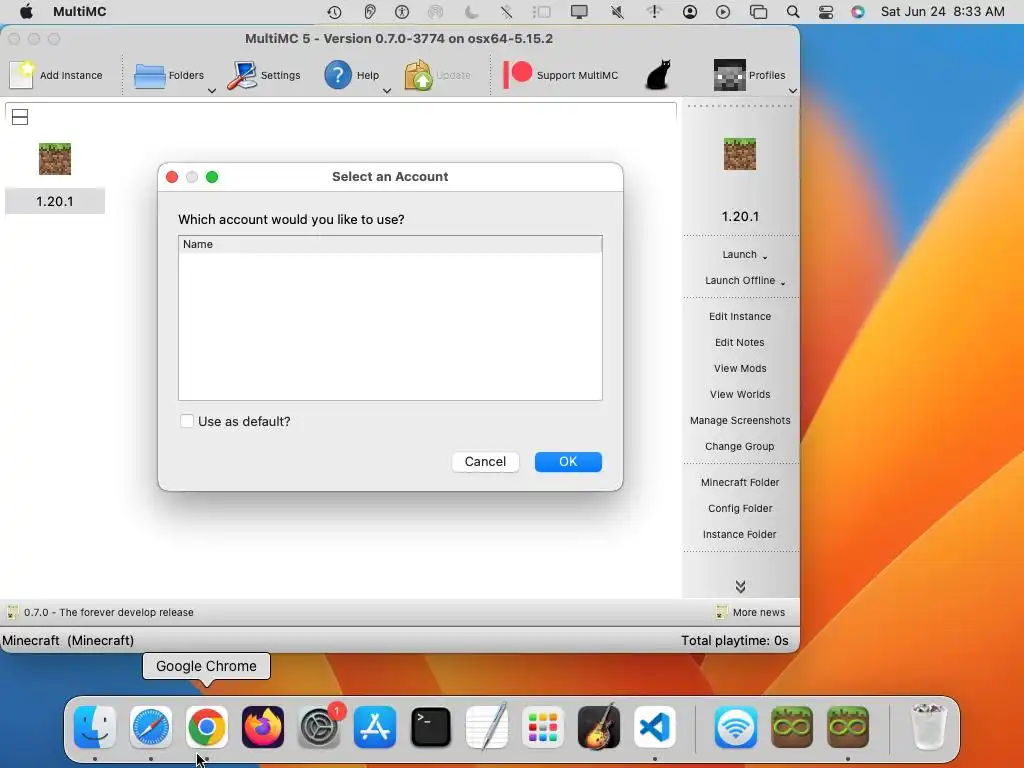Select the 1.20.1 instance grass block icon
The image size is (1024, 768).
(x=55, y=159)
